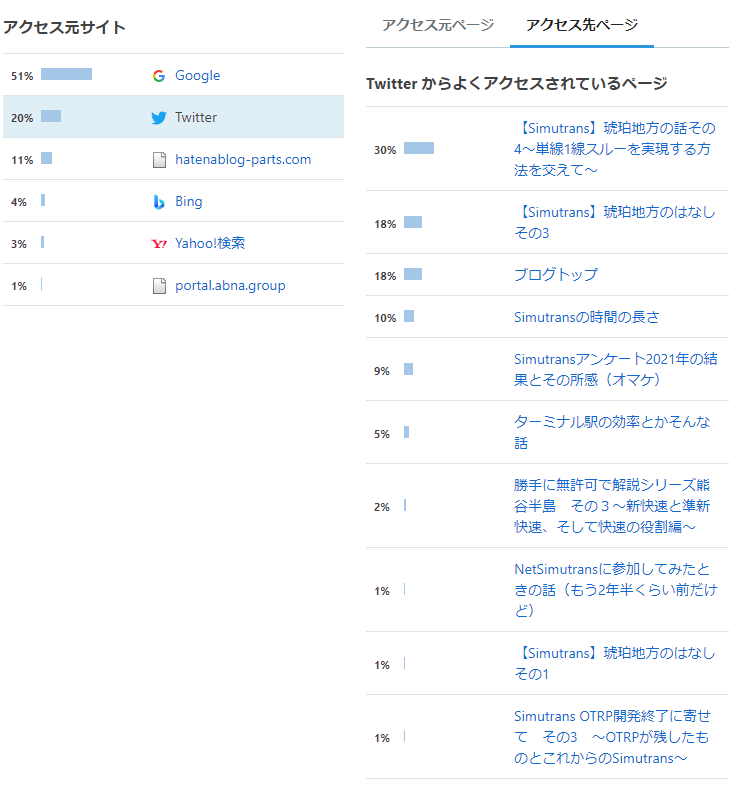The height and width of the screenshot is (790, 748).
Task: Click the 9% value beside Simutransアンケート
Action: click(x=382, y=371)
